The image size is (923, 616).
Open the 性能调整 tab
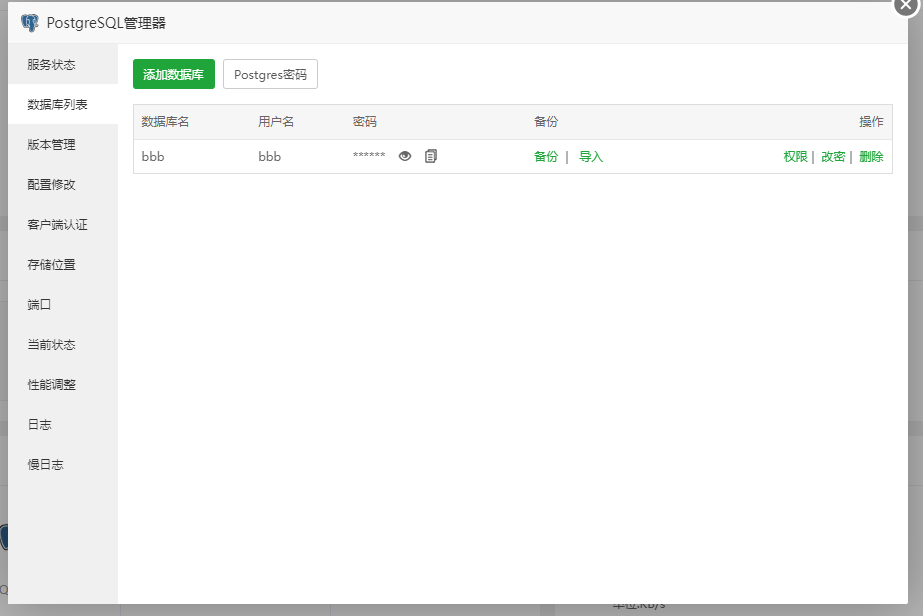point(63,385)
